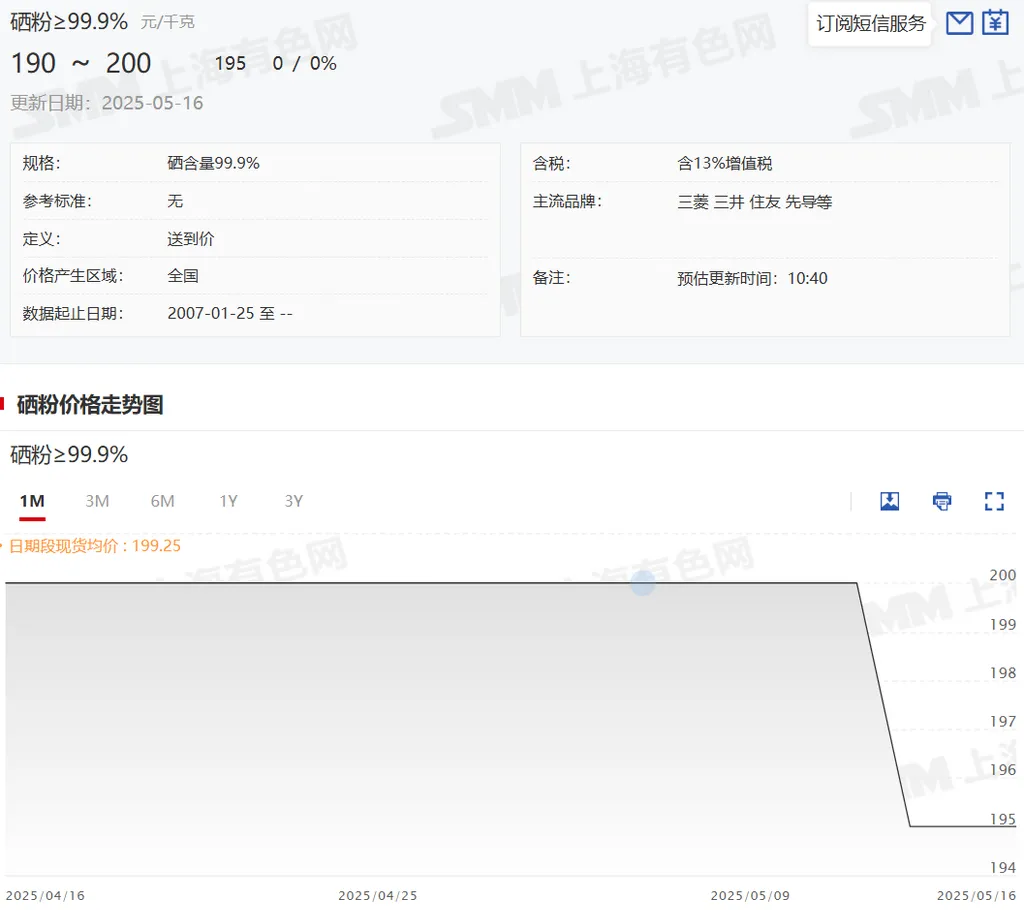Viewport: 1024px width, 910px height.
Task: Switch to the 3M time range
Action: [97, 501]
